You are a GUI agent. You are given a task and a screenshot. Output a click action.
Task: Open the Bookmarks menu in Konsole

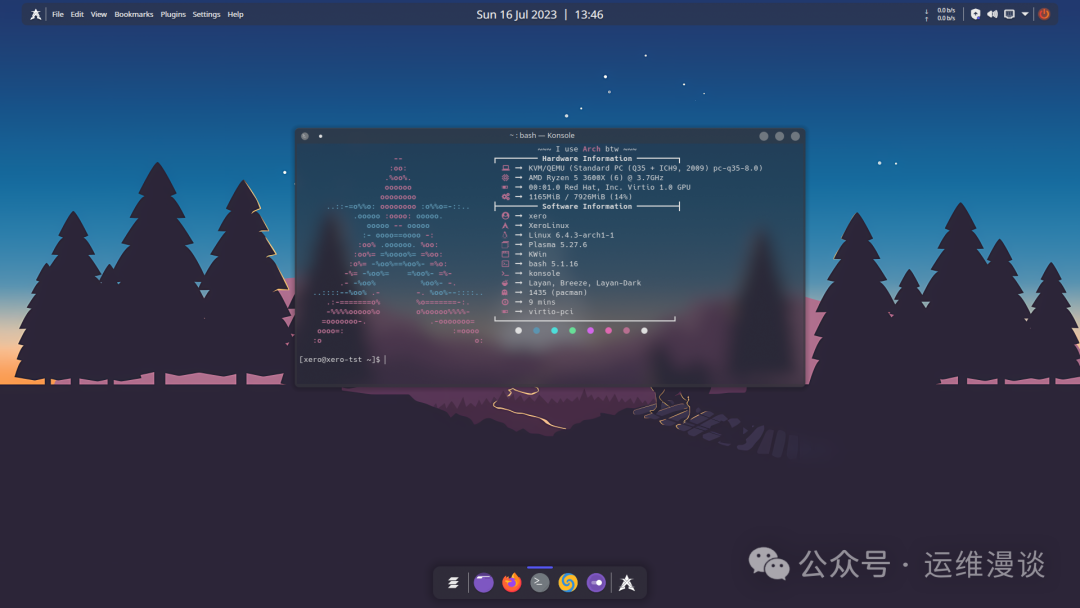point(134,14)
